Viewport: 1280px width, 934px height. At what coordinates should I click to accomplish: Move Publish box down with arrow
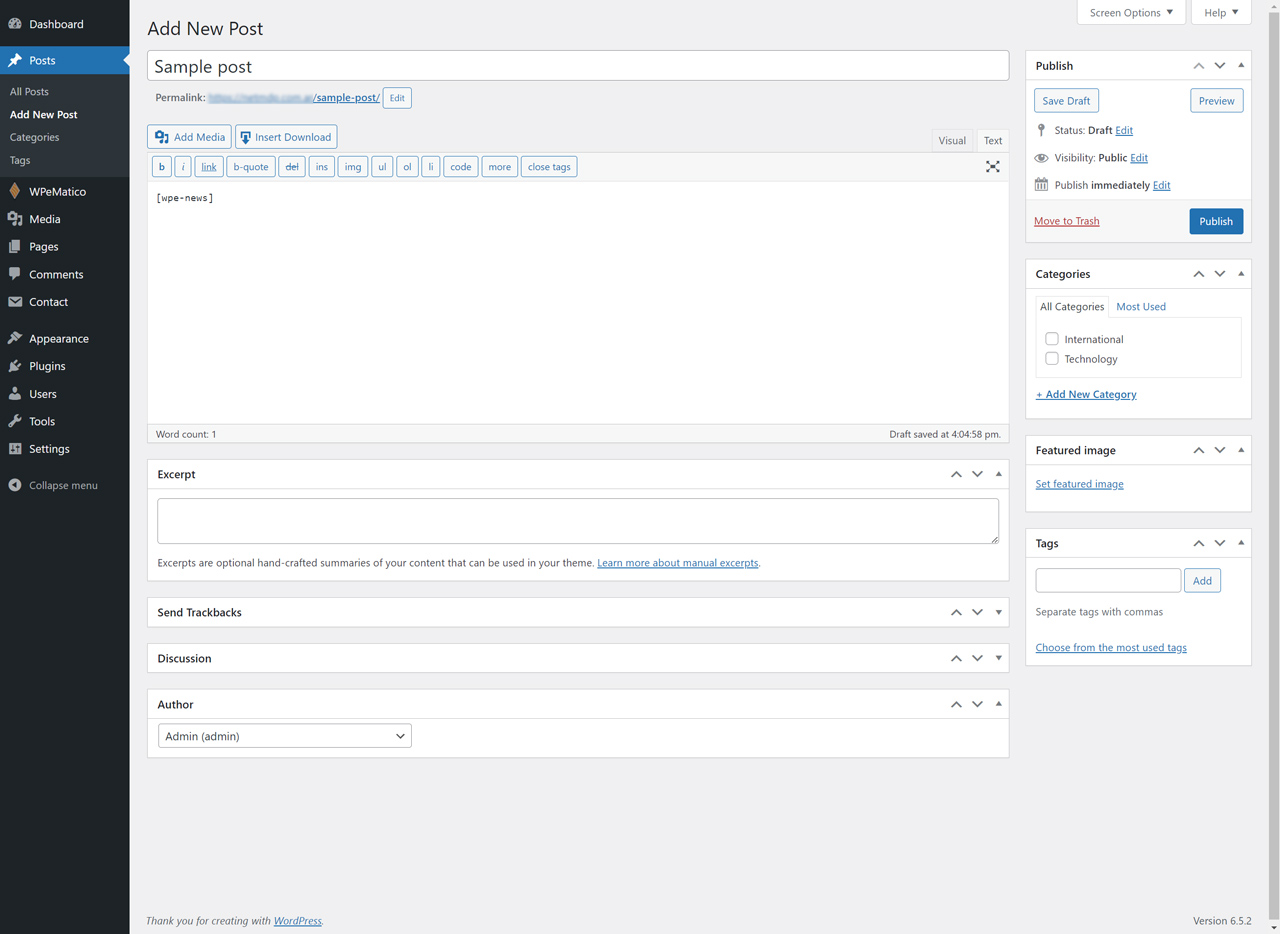click(1220, 66)
